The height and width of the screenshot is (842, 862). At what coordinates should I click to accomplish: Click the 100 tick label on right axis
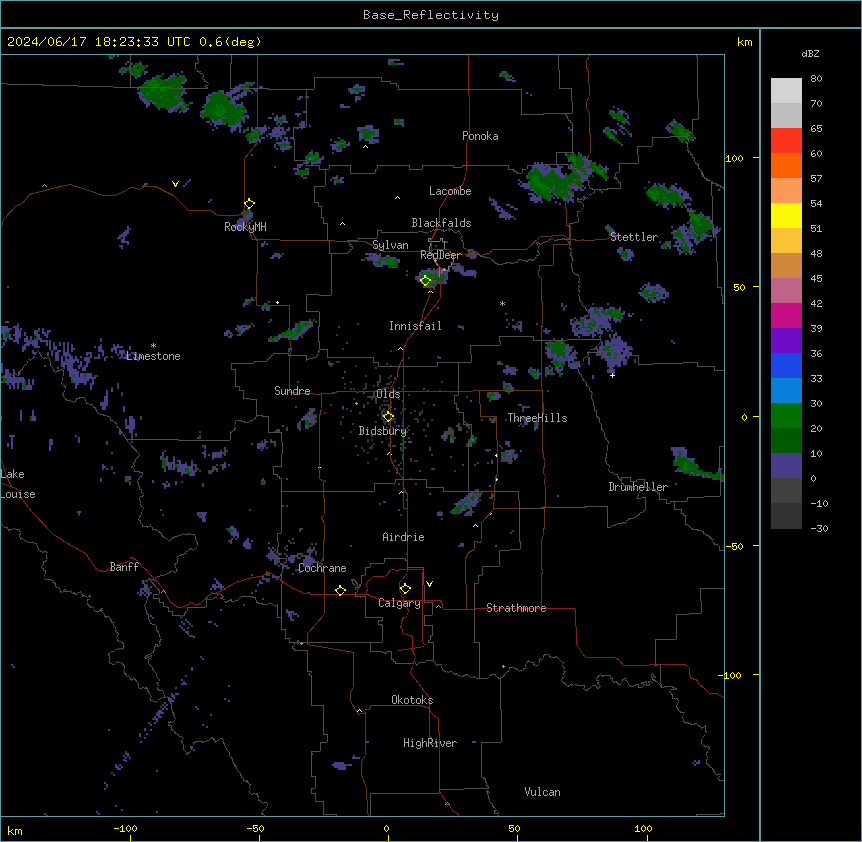click(x=735, y=158)
